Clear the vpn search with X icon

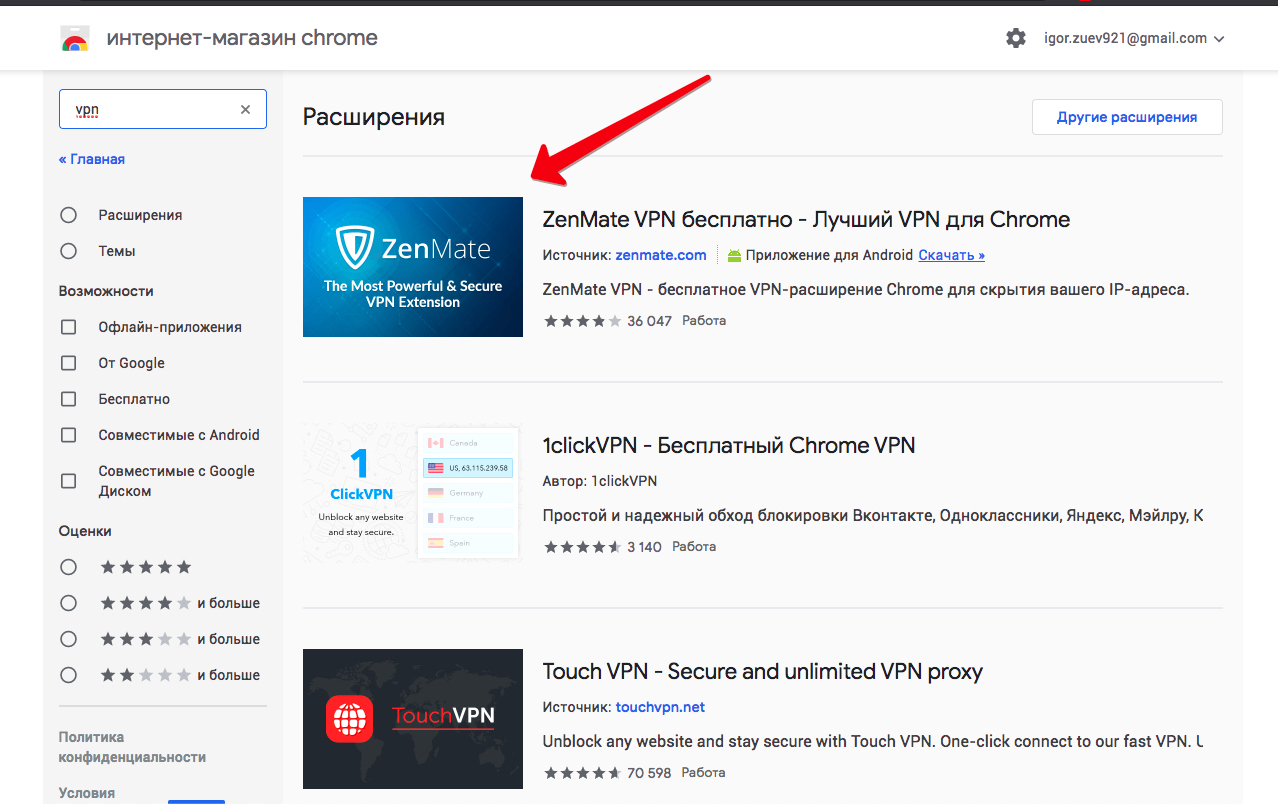(245, 110)
